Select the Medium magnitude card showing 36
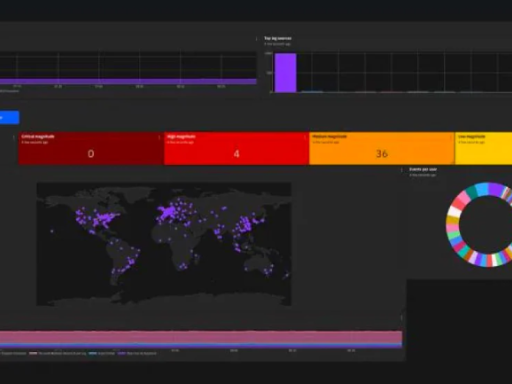This screenshot has height=384, width=512. (382, 148)
